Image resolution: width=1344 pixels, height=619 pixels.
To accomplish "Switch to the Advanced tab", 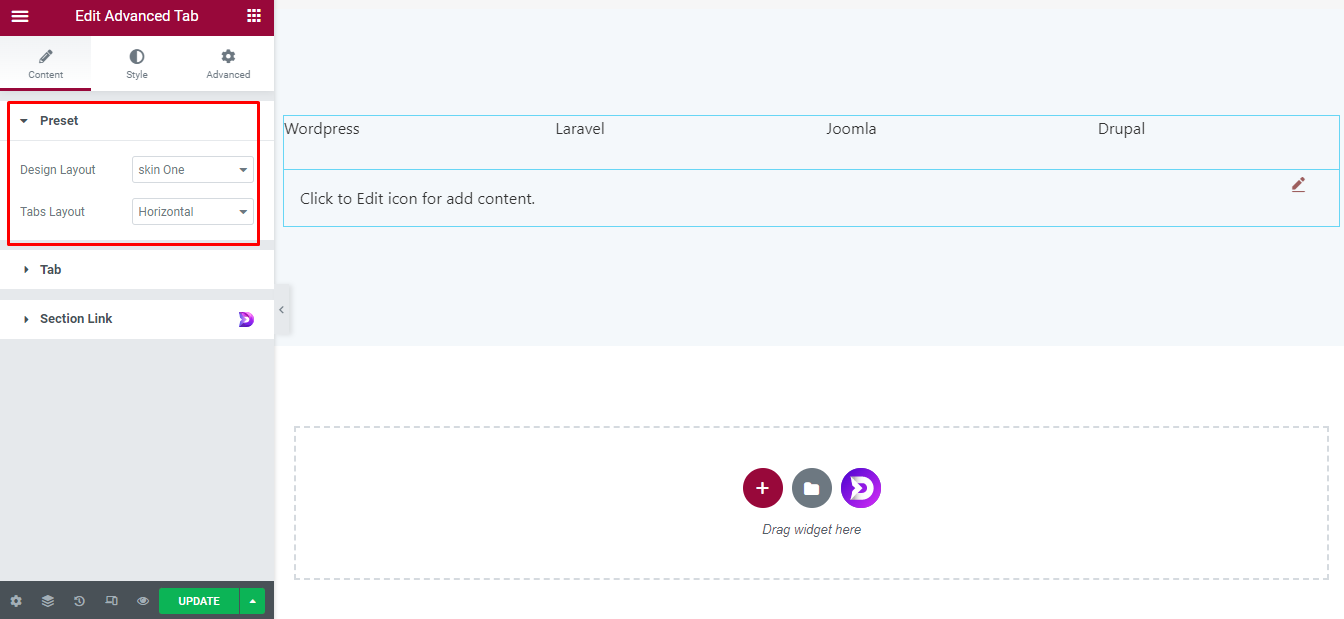I will pyautogui.click(x=228, y=64).
